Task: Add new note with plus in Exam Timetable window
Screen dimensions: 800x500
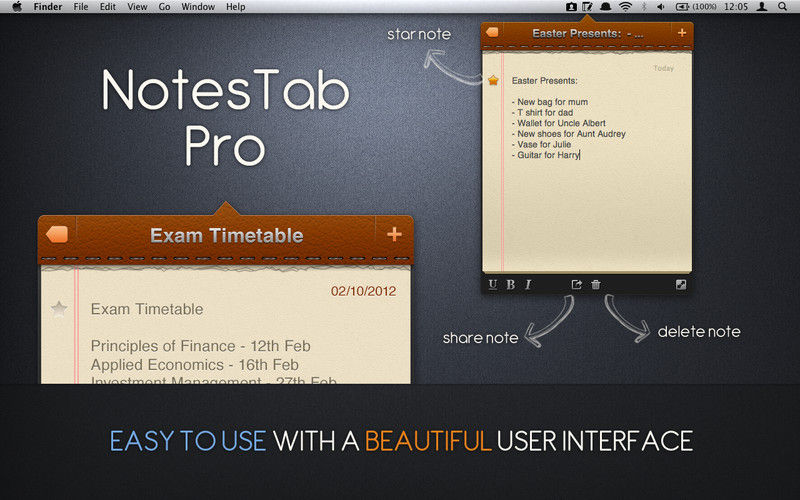Action: [x=394, y=235]
